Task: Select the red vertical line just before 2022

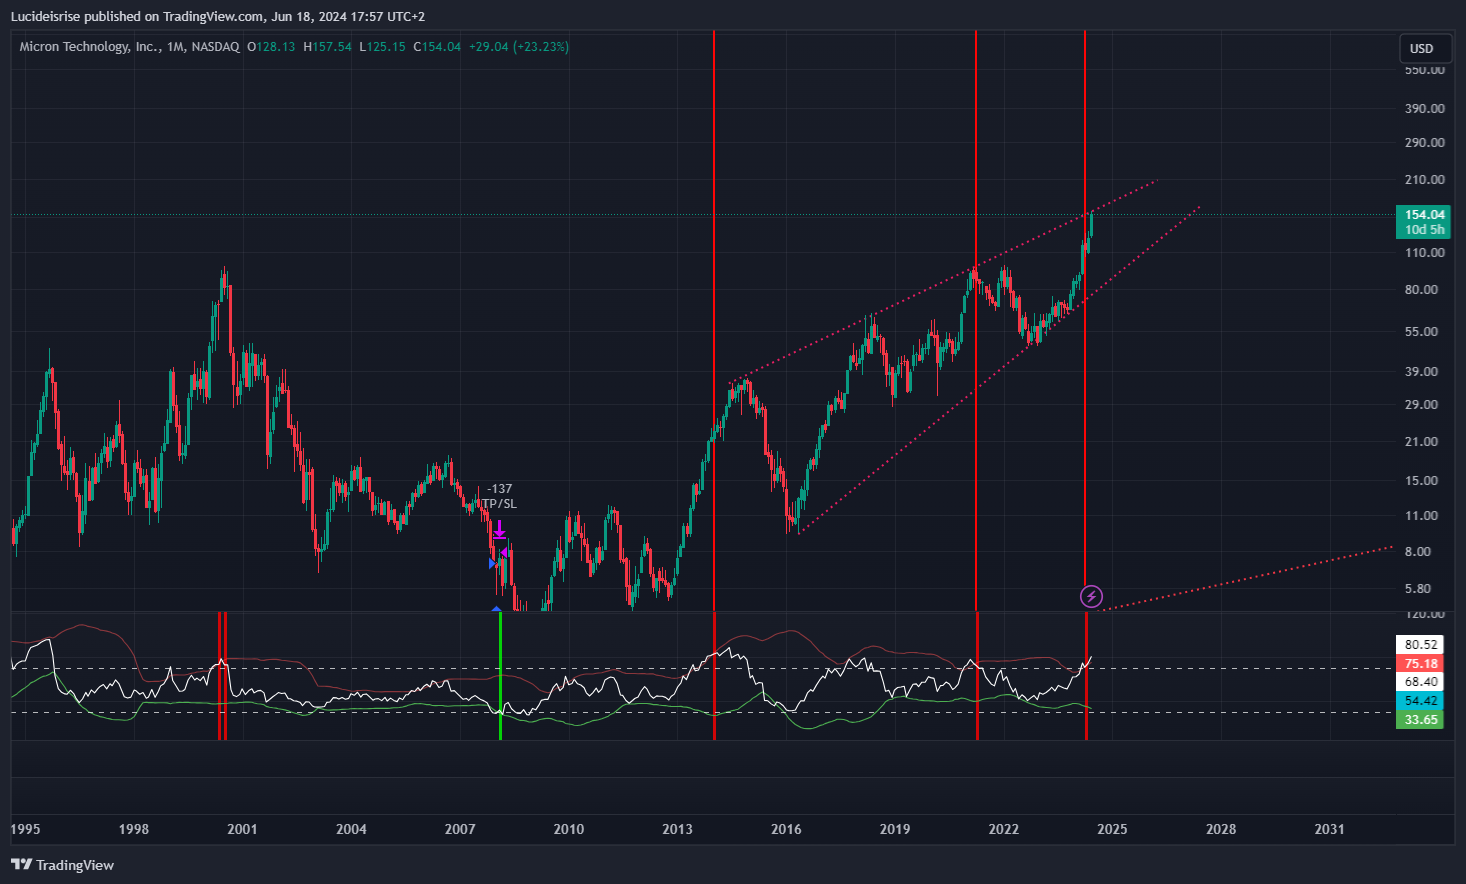Action: tap(976, 320)
